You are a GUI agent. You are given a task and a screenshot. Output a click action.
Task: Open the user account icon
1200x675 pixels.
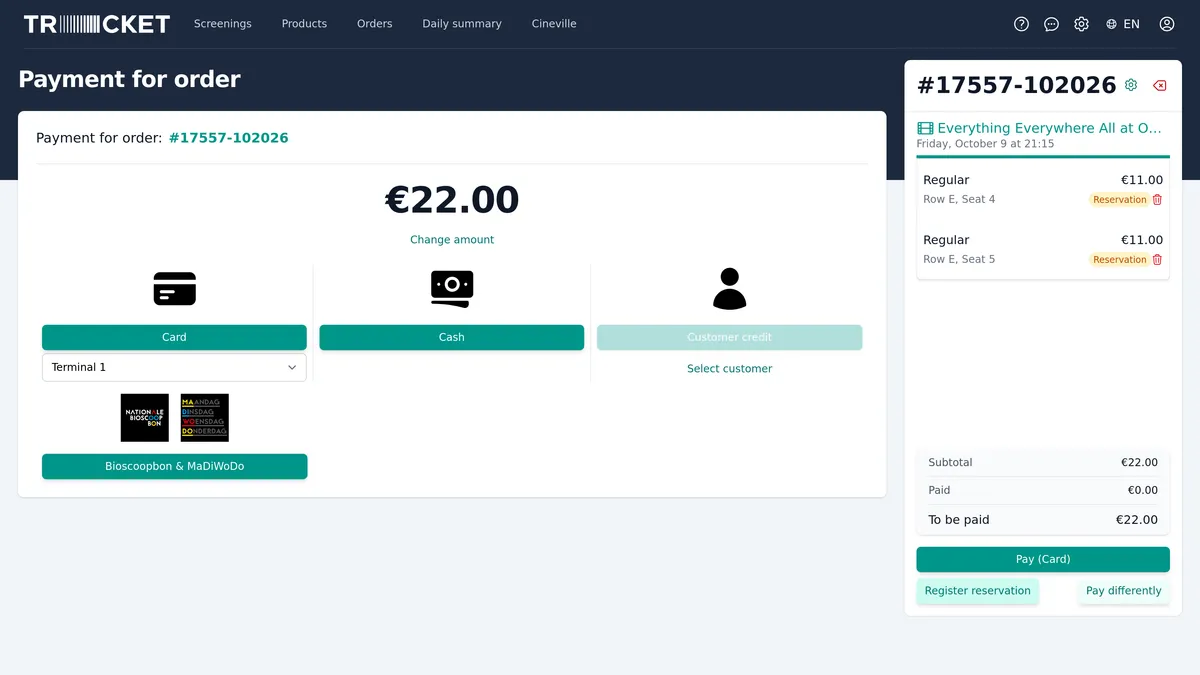point(1166,24)
